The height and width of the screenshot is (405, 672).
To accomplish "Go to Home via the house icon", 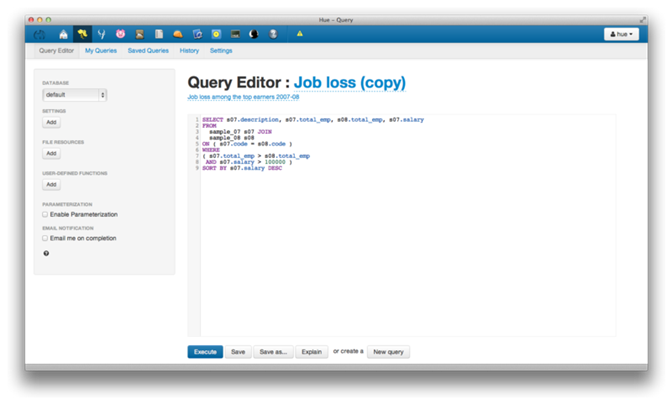I will point(63,34).
